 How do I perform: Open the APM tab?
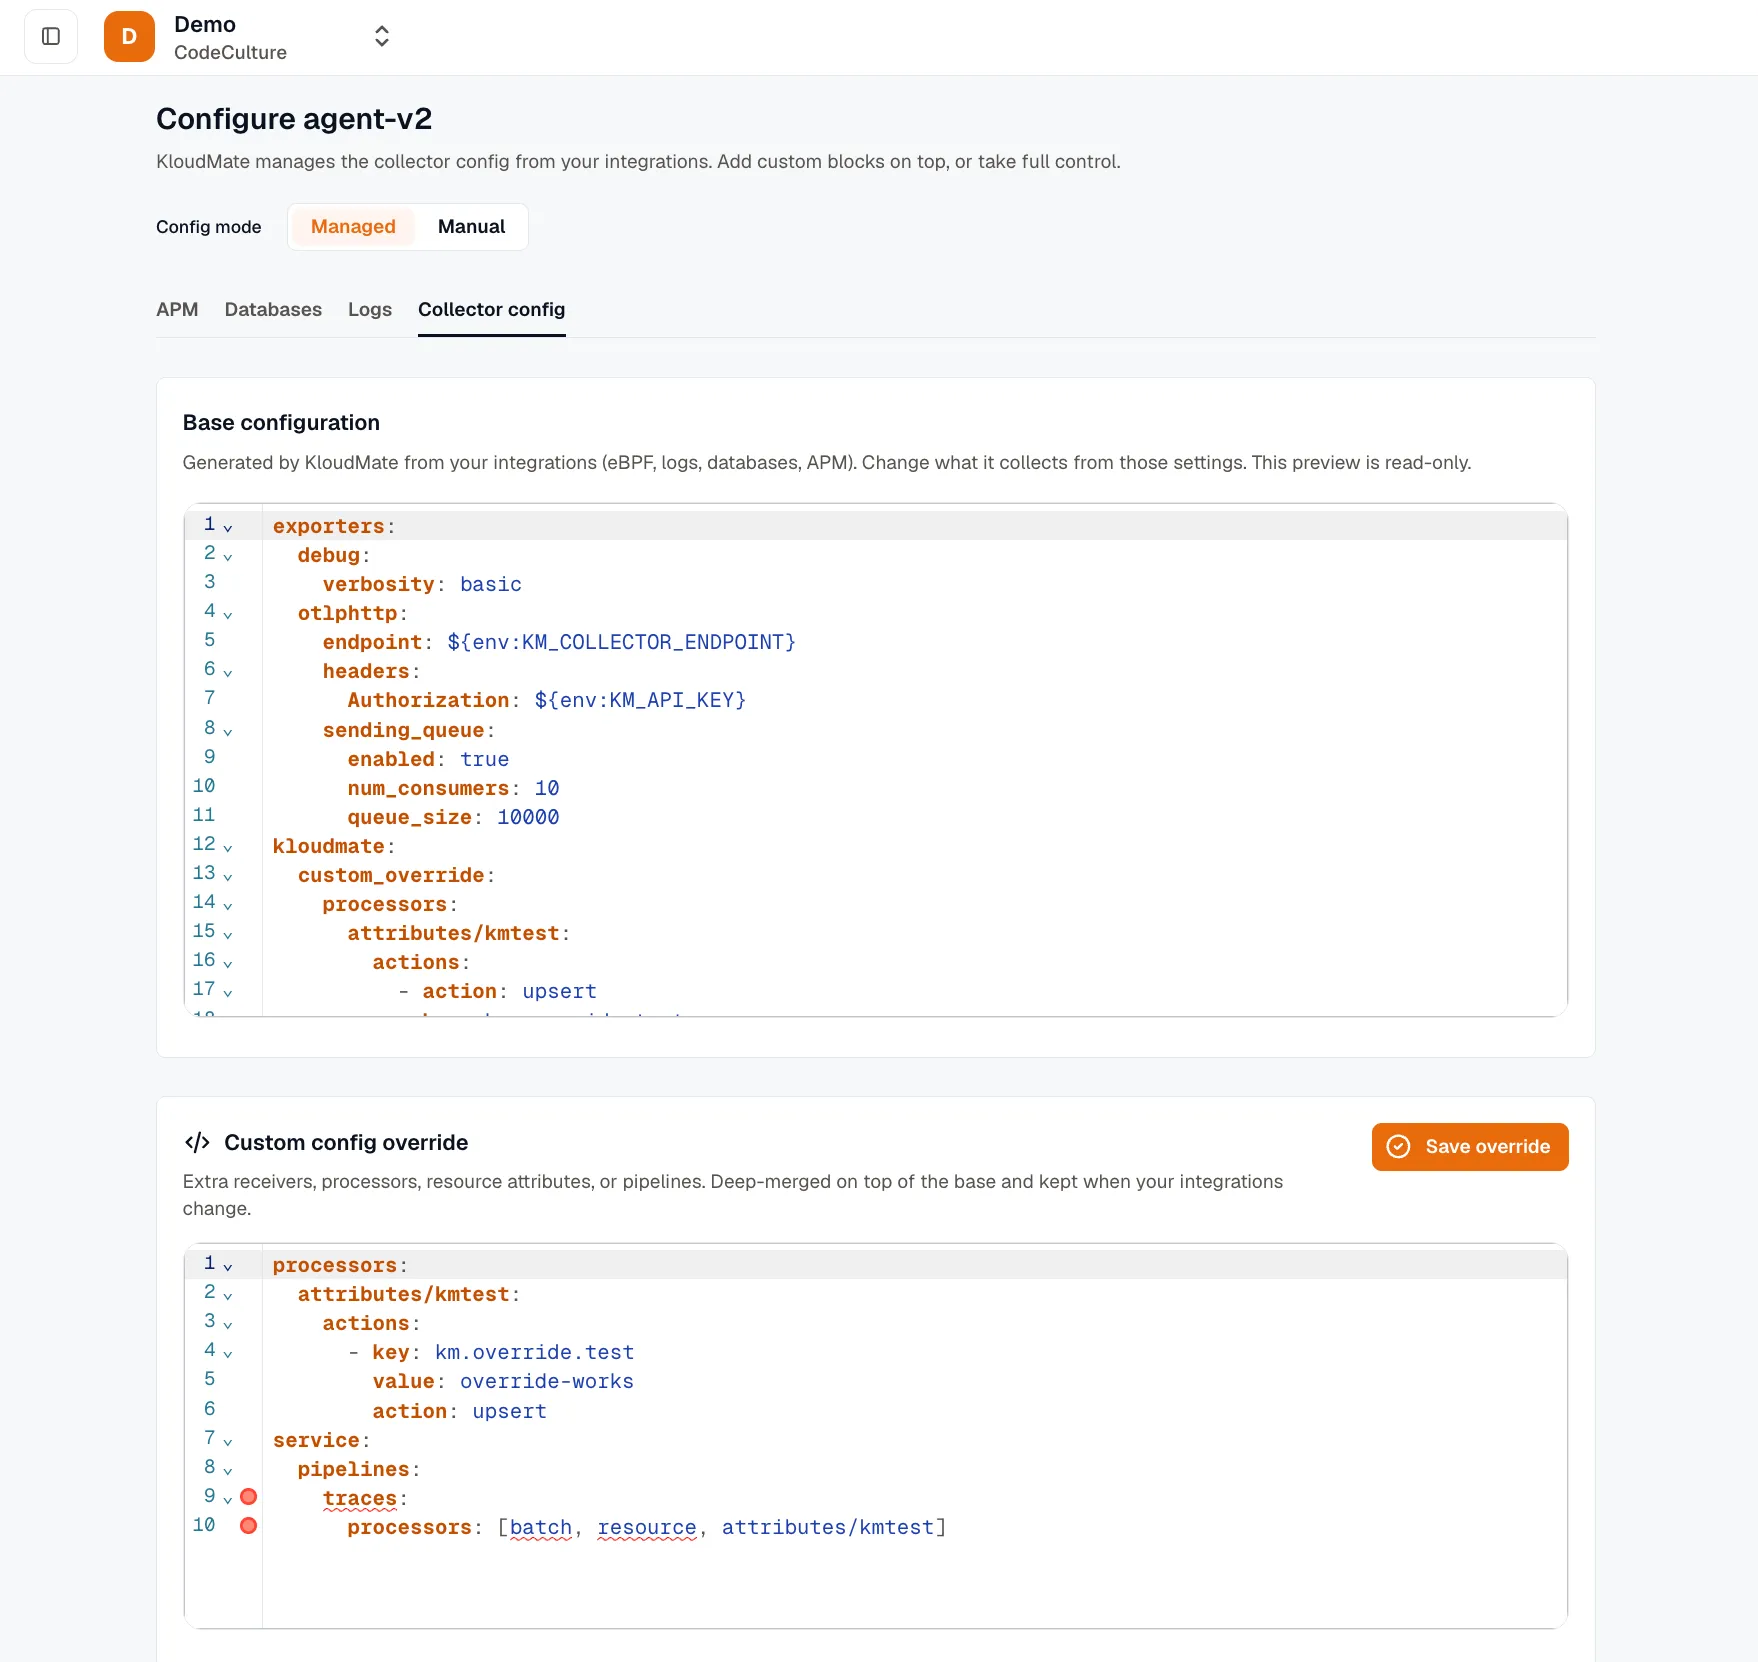click(177, 310)
